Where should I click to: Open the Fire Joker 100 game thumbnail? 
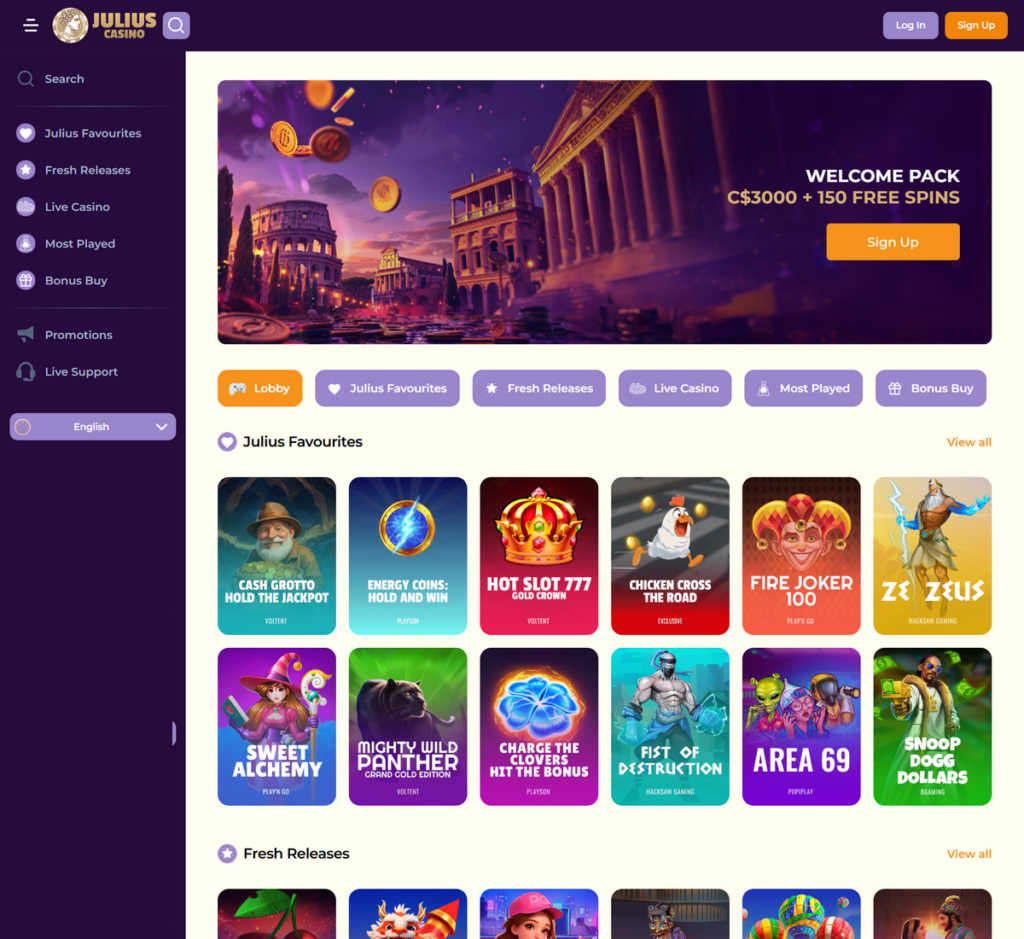click(801, 556)
